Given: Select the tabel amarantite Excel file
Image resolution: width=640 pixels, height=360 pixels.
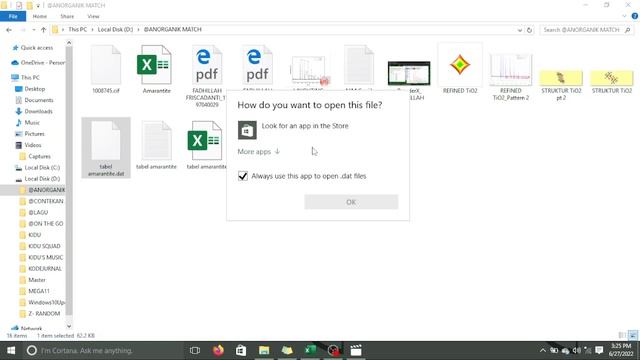Looking at the screenshot, I should 206,145.
